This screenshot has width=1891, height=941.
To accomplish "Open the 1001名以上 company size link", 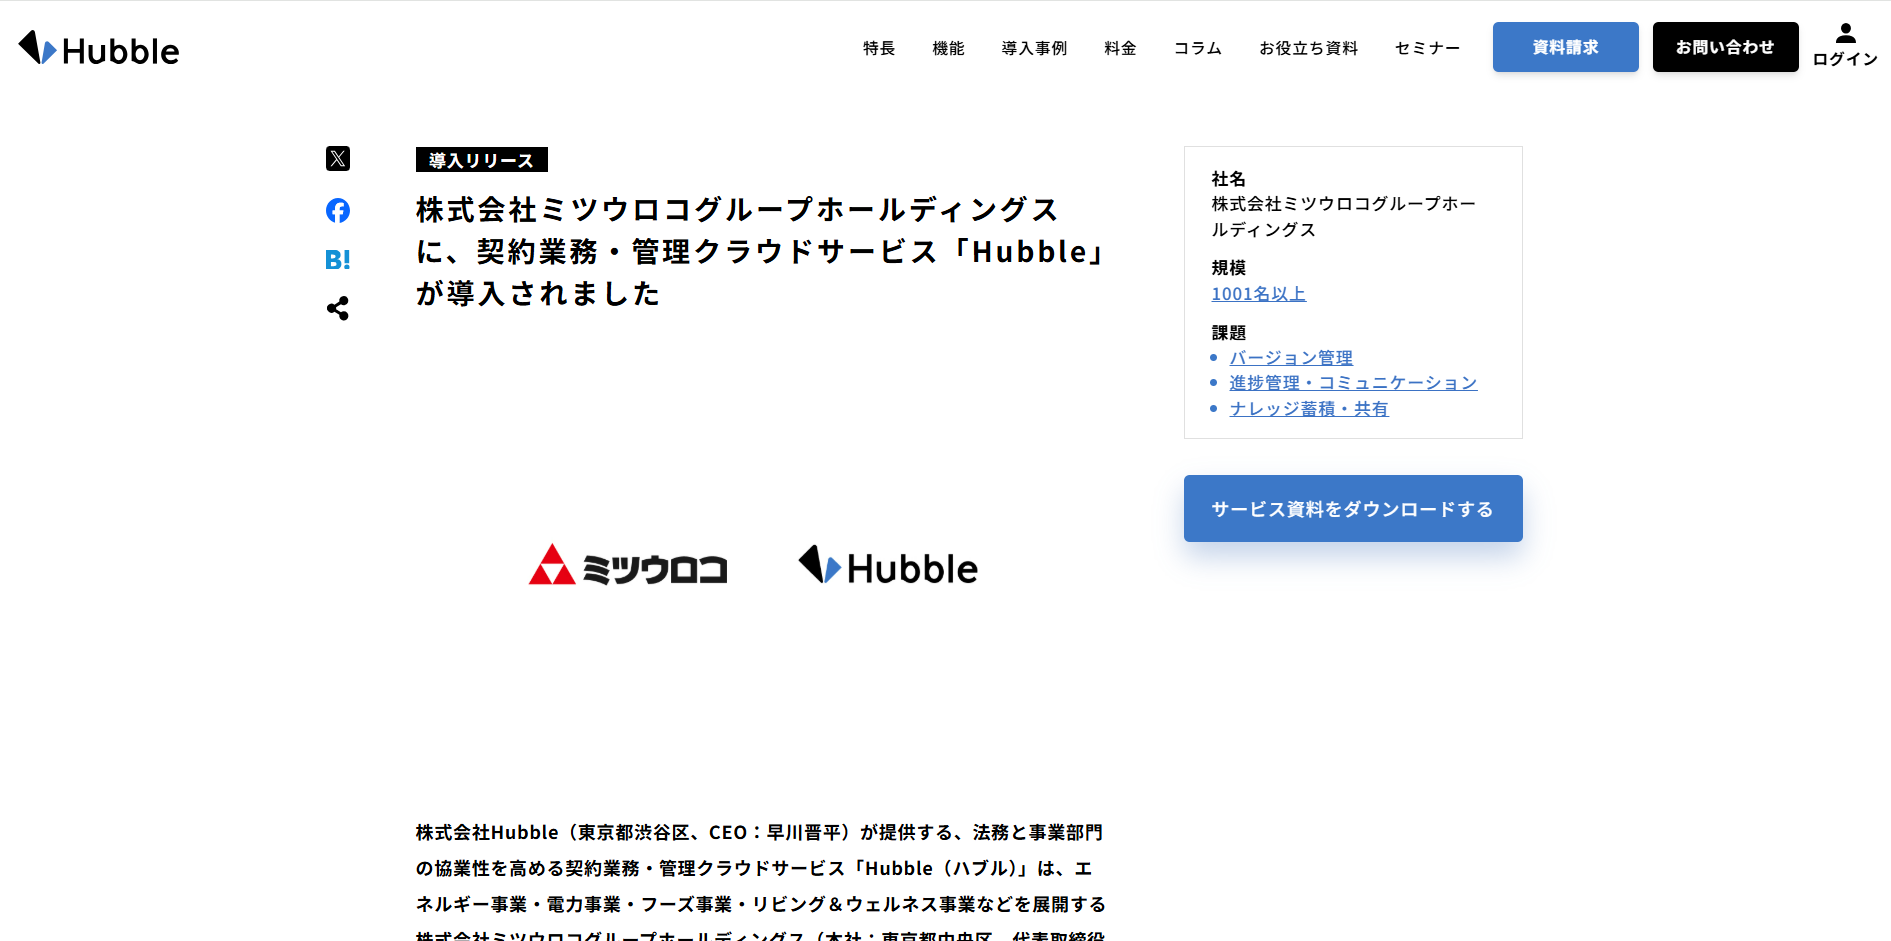I will (x=1258, y=293).
